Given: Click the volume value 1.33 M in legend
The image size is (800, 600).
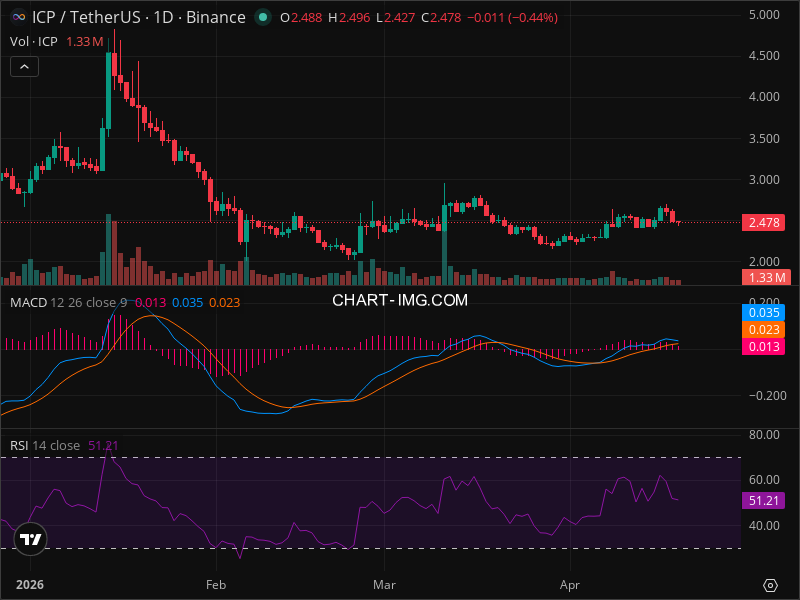Looking at the screenshot, I should pyautogui.click(x=85, y=42).
